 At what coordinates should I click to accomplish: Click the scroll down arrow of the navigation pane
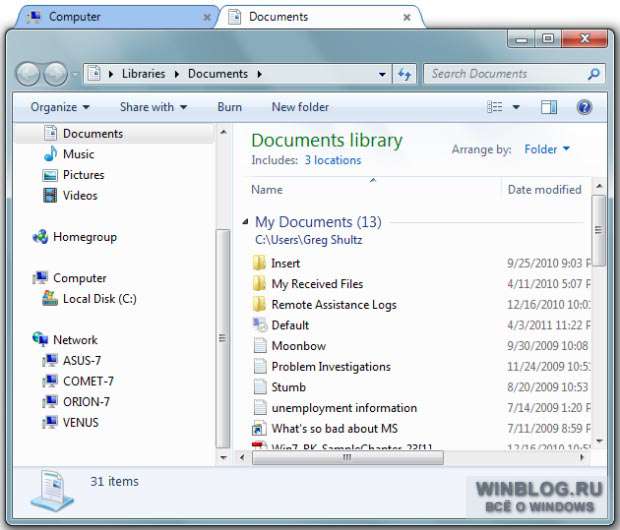point(223,458)
